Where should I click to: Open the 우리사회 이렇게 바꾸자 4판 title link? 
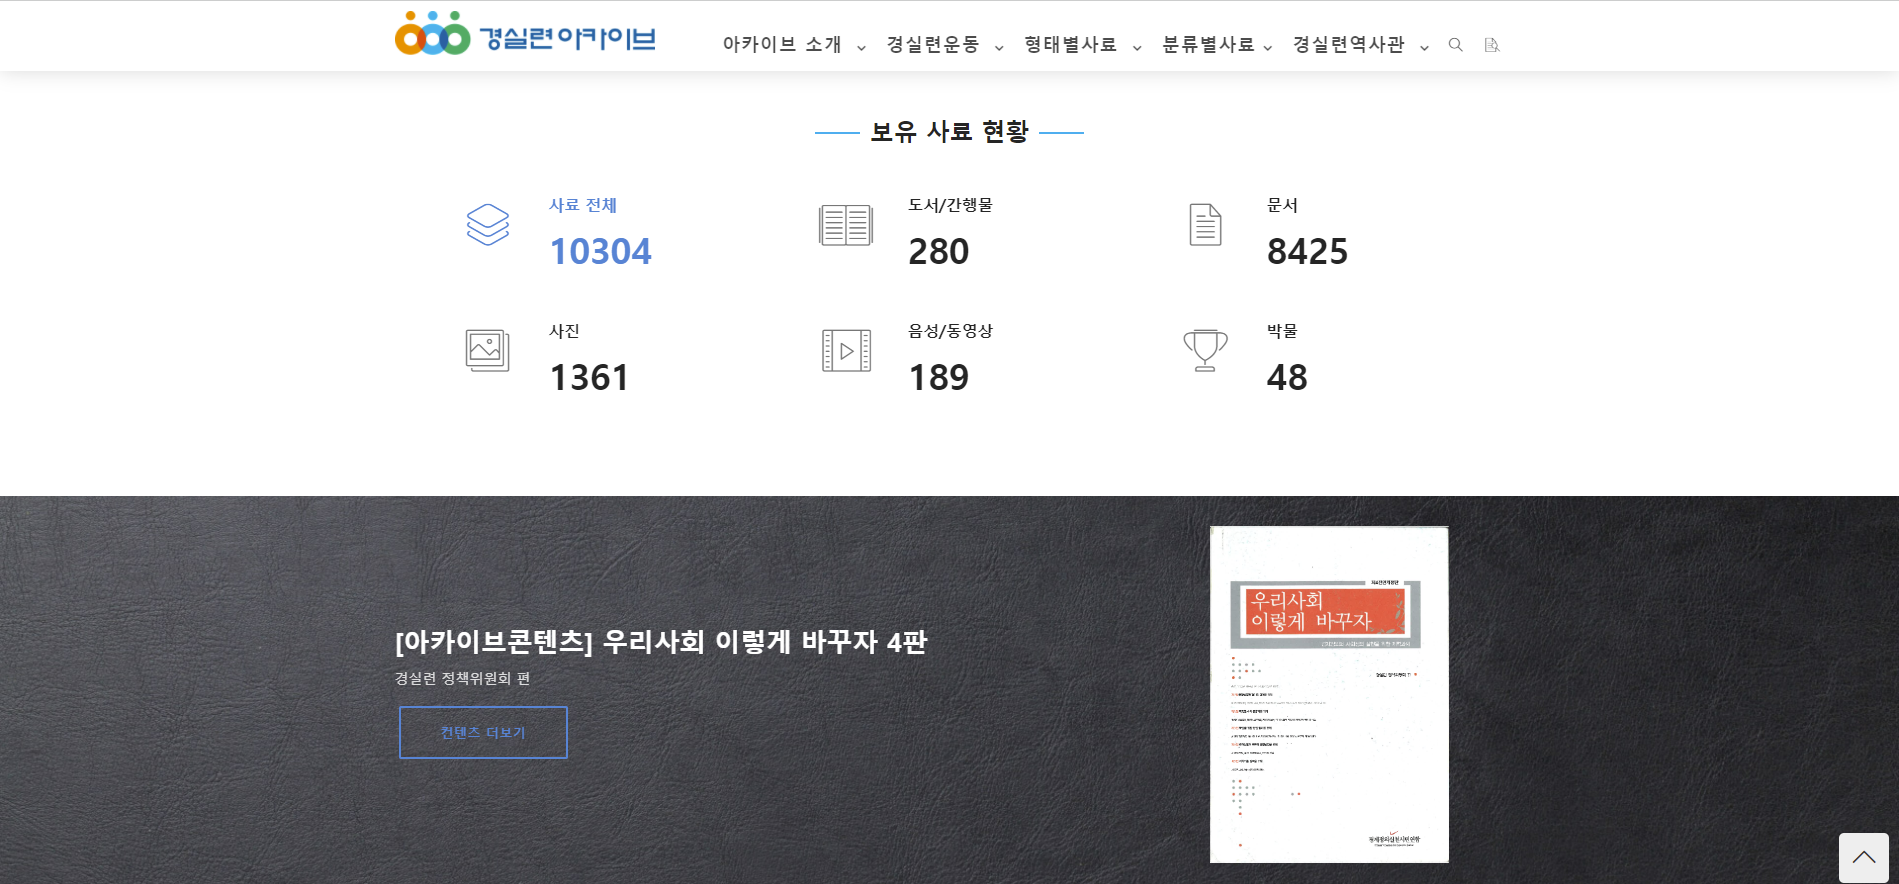(x=660, y=642)
